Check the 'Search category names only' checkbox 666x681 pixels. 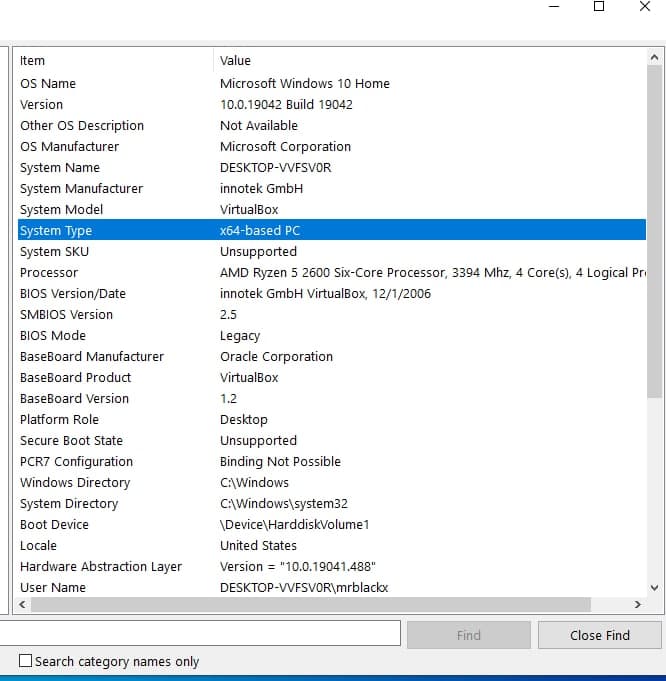(26, 661)
